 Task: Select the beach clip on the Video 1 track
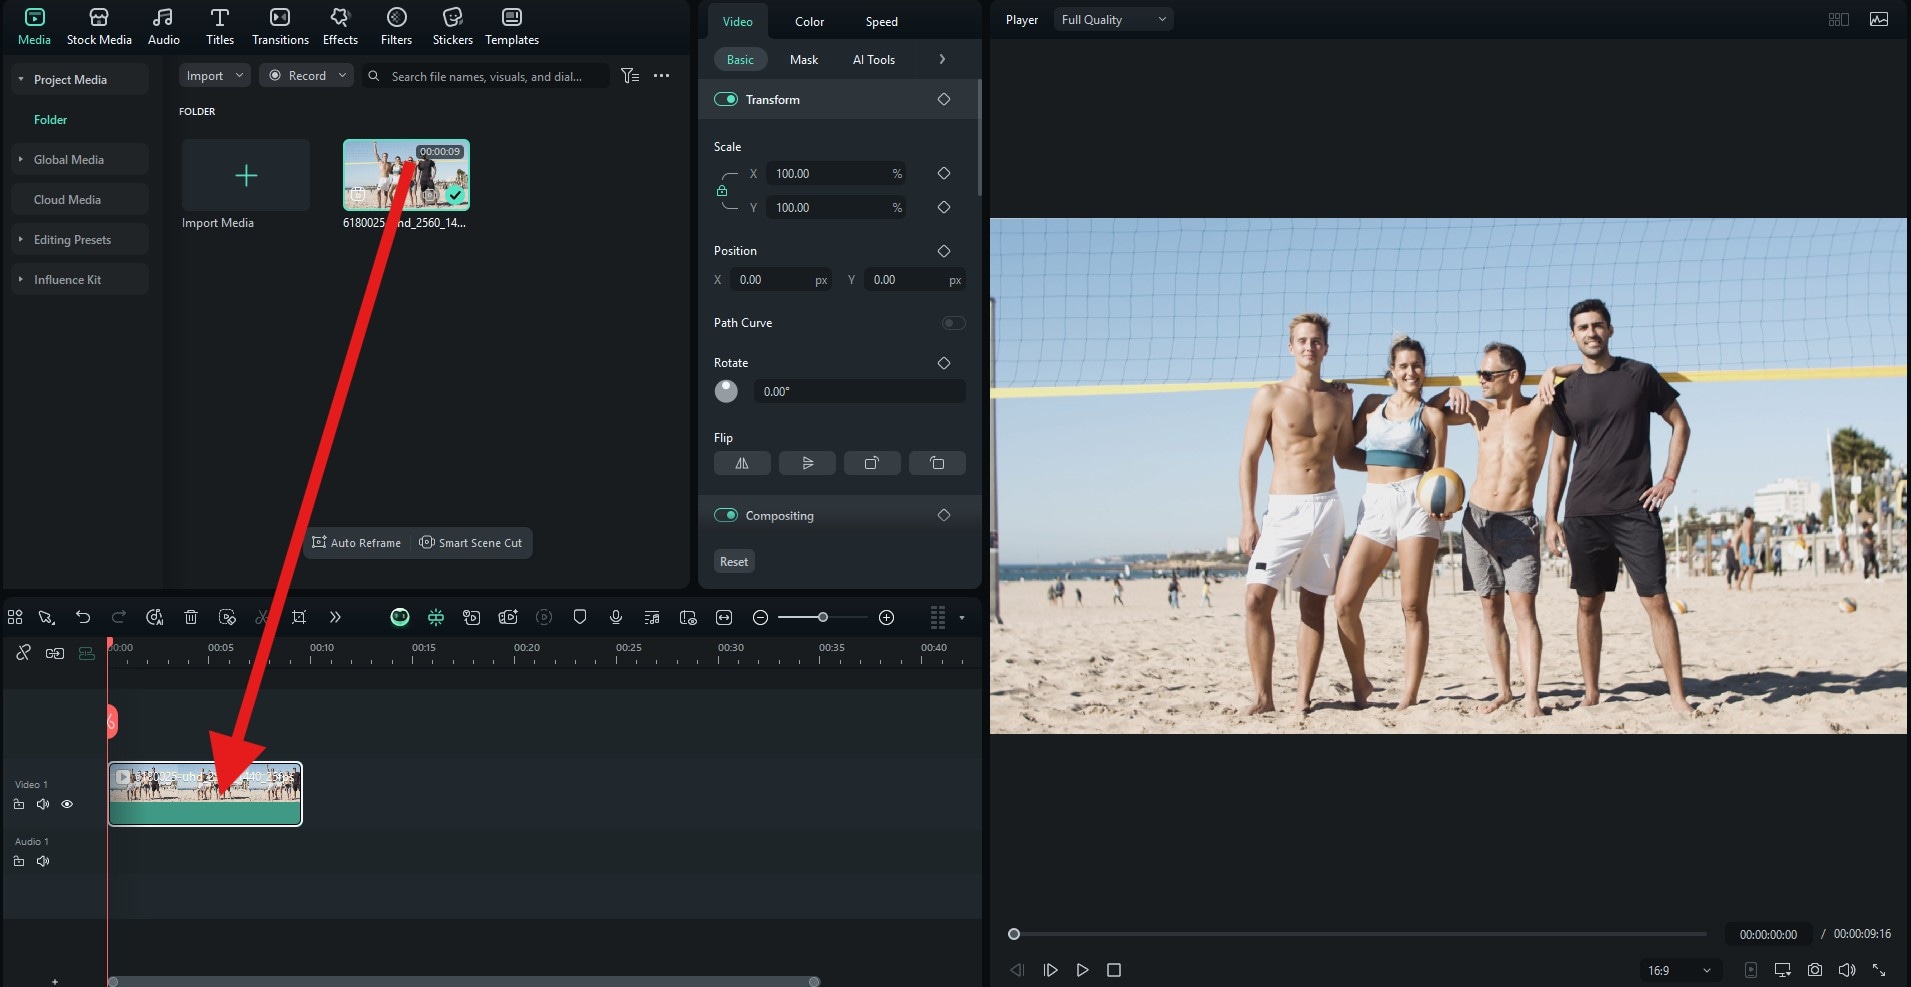[x=205, y=794]
